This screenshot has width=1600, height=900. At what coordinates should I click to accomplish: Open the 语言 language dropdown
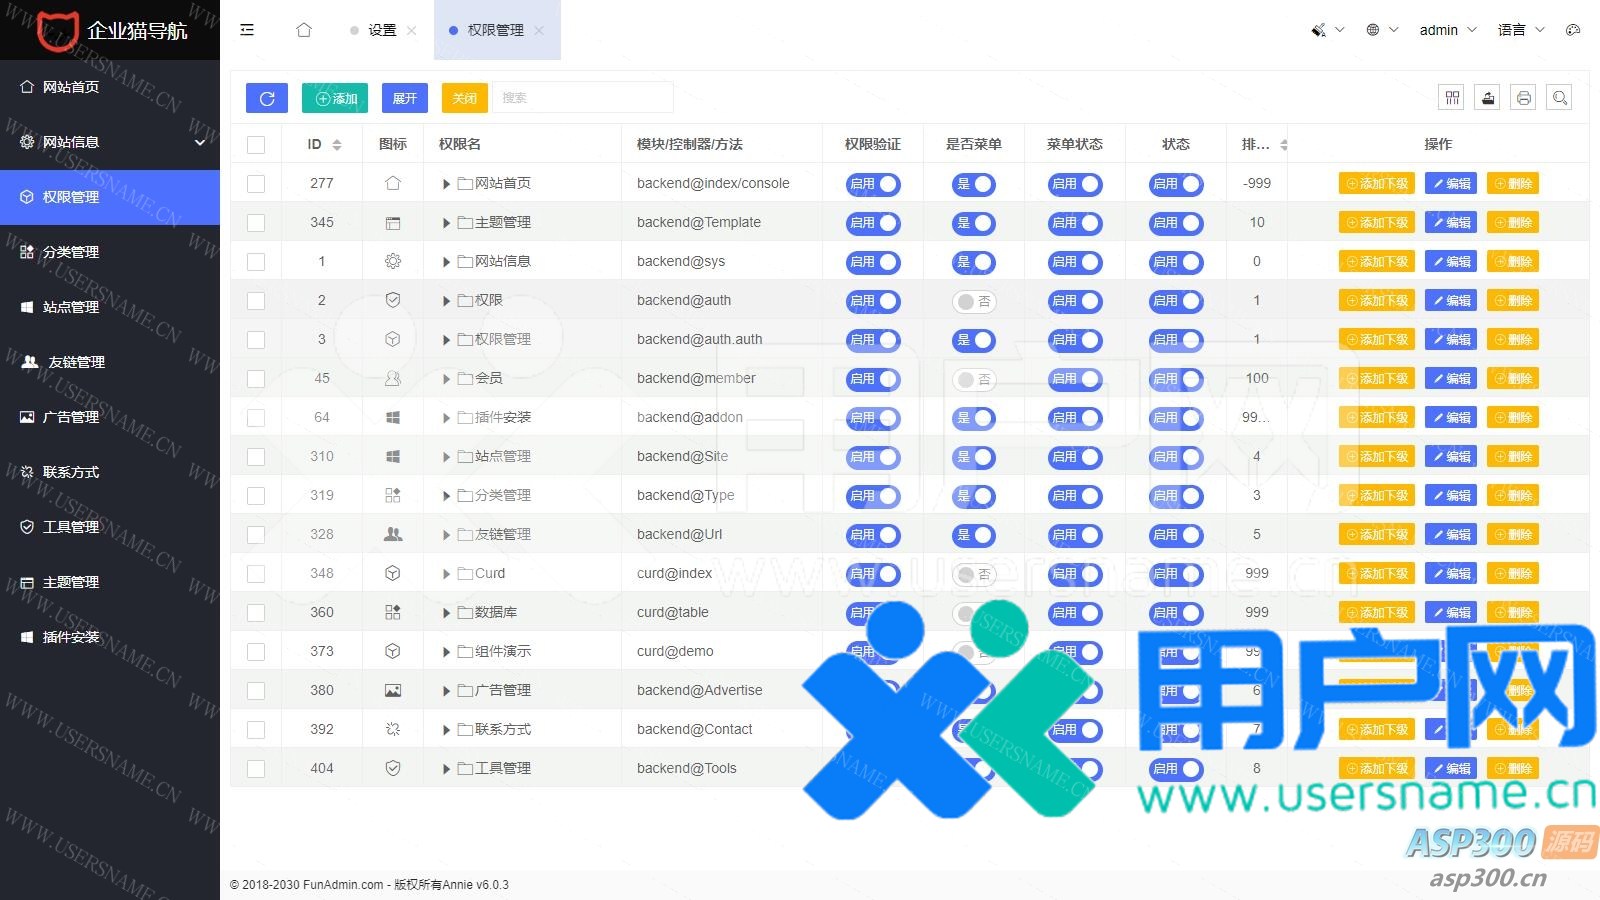1520,30
